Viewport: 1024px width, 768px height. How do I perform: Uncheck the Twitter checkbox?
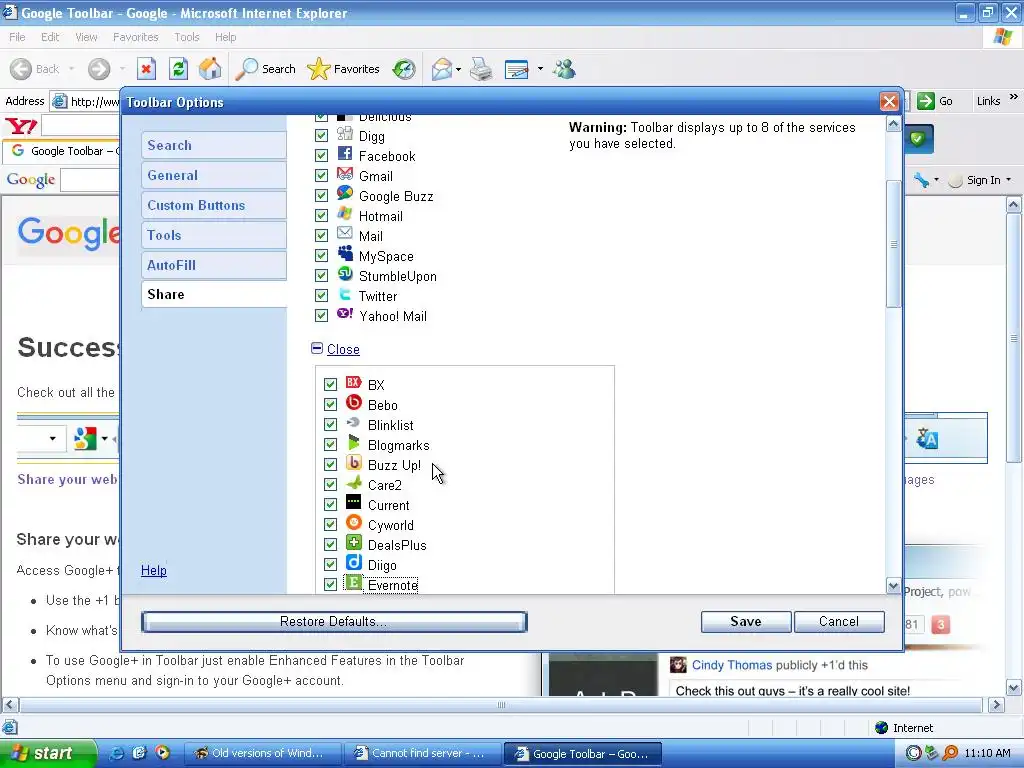[x=321, y=296]
